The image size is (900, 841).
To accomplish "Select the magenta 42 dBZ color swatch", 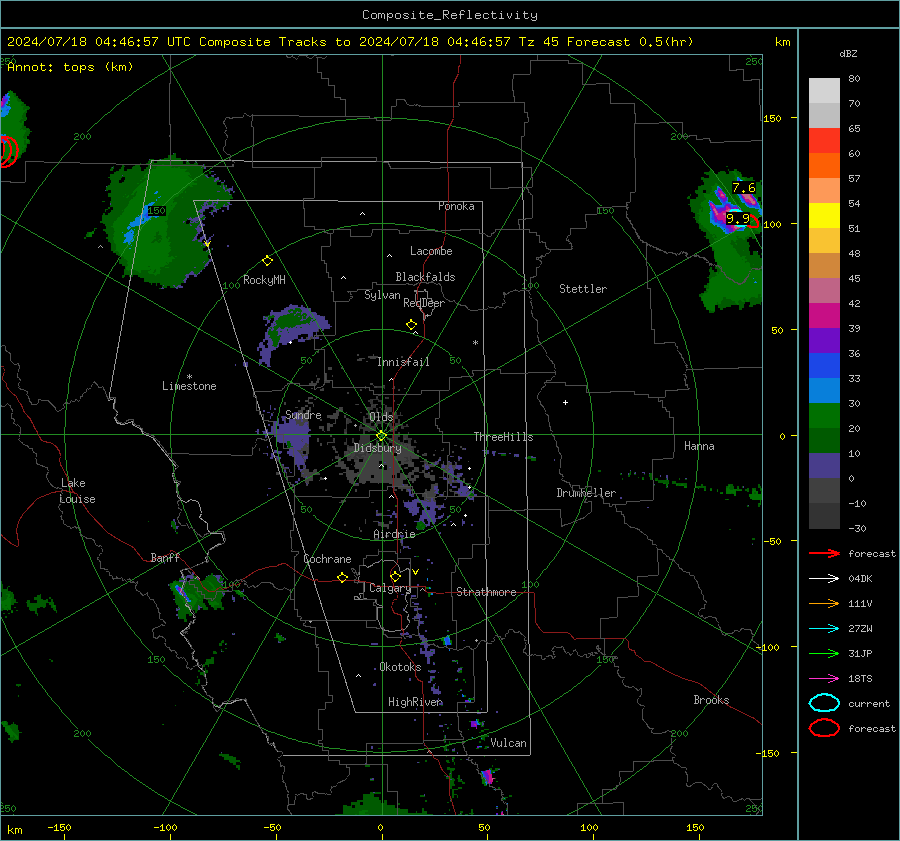I will click(x=824, y=316).
